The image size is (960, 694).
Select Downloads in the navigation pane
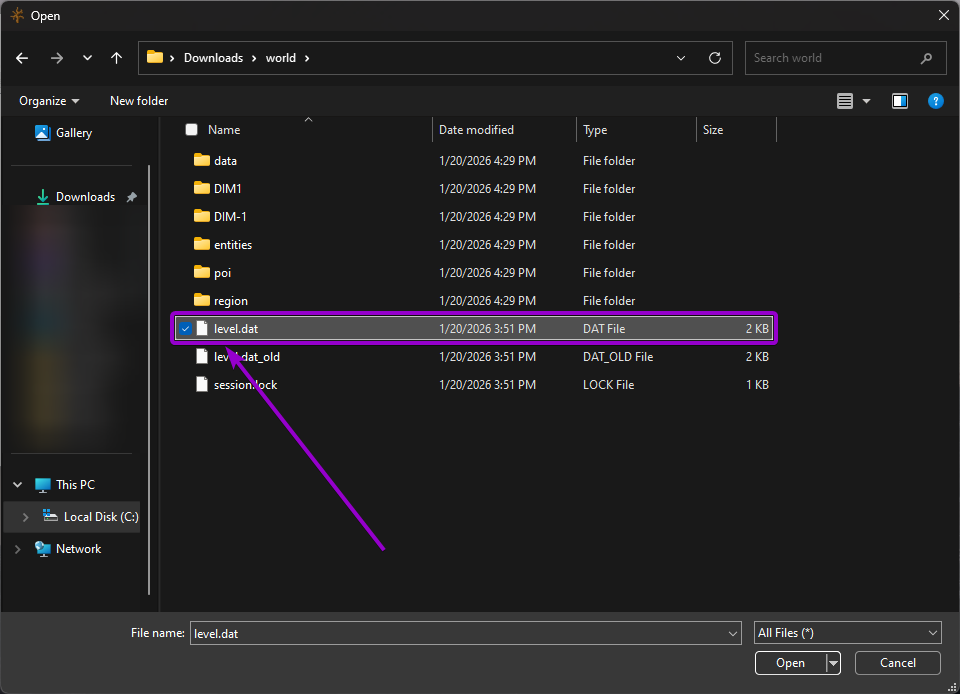pos(84,196)
